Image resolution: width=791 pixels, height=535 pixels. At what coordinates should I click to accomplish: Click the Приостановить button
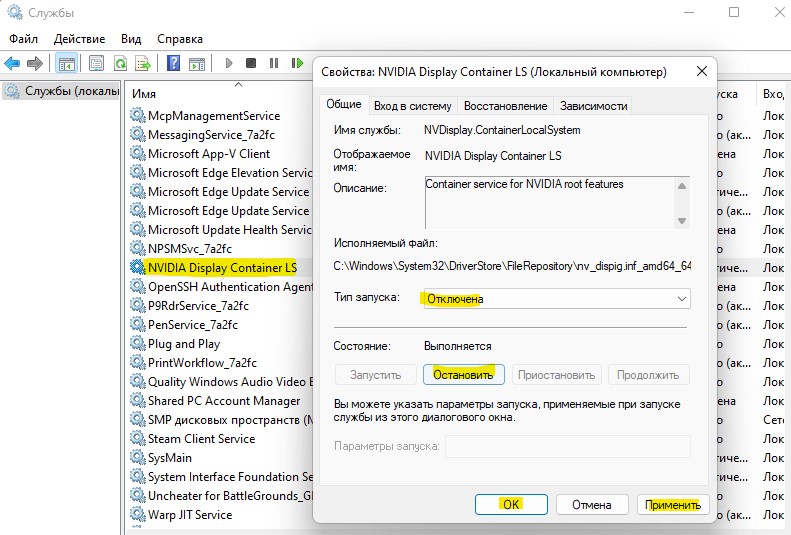(x=556, y=375)
